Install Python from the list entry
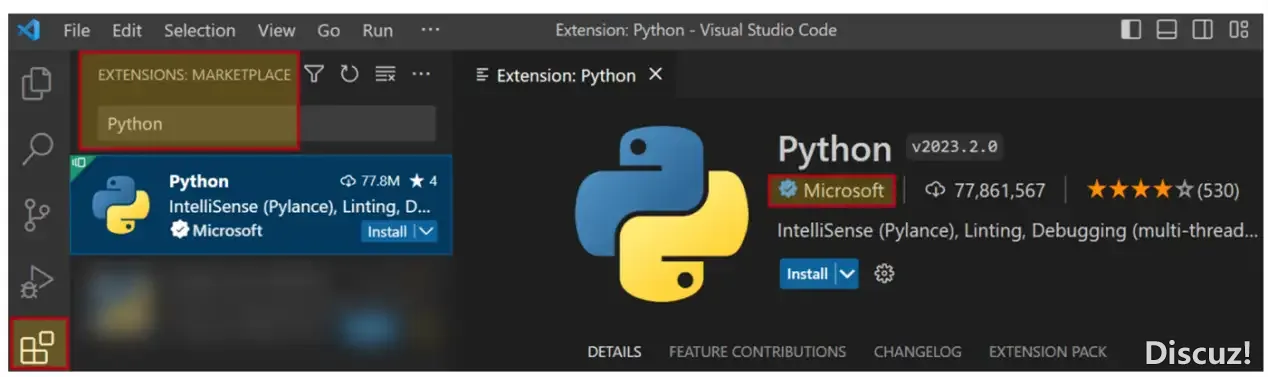 (387, 231)
